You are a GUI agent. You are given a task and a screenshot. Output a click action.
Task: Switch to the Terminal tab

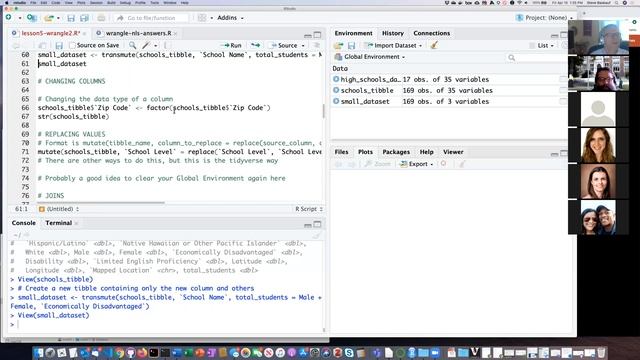(58, 223)
